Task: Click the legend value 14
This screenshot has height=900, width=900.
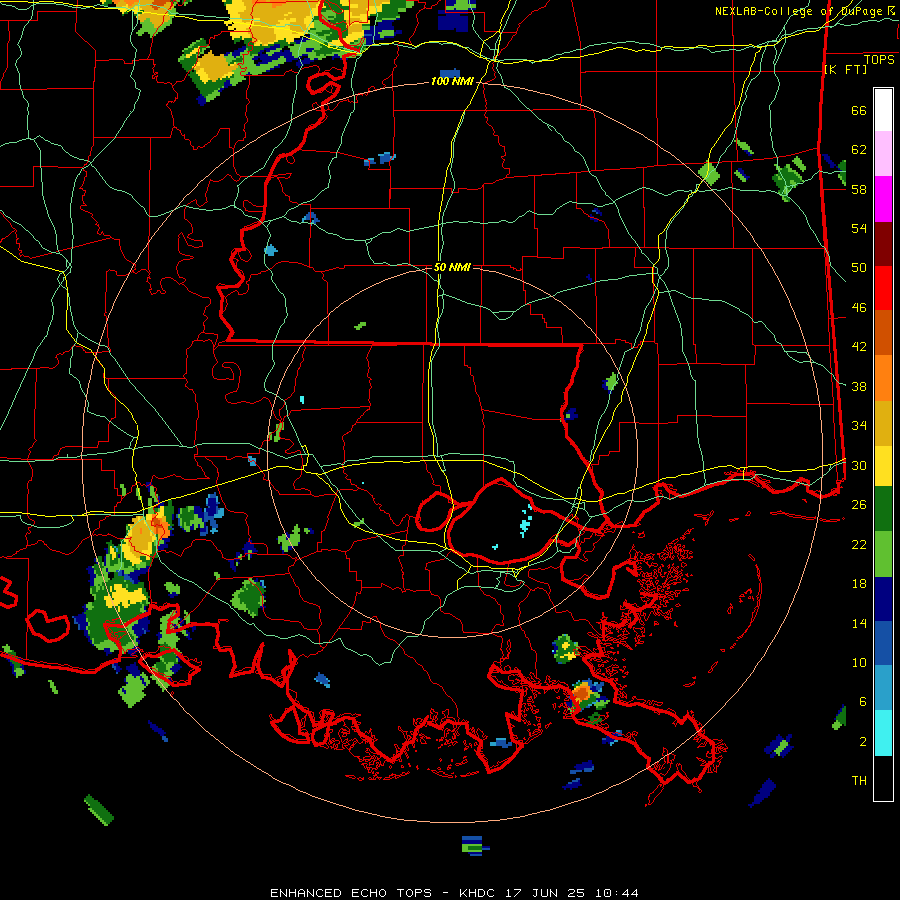Action: 859,623
